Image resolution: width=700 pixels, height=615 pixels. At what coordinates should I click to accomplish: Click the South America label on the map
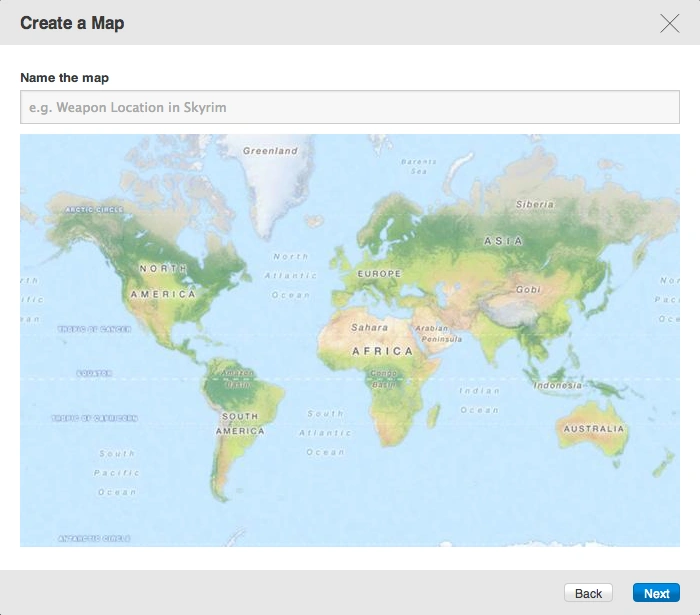point(240,423)
